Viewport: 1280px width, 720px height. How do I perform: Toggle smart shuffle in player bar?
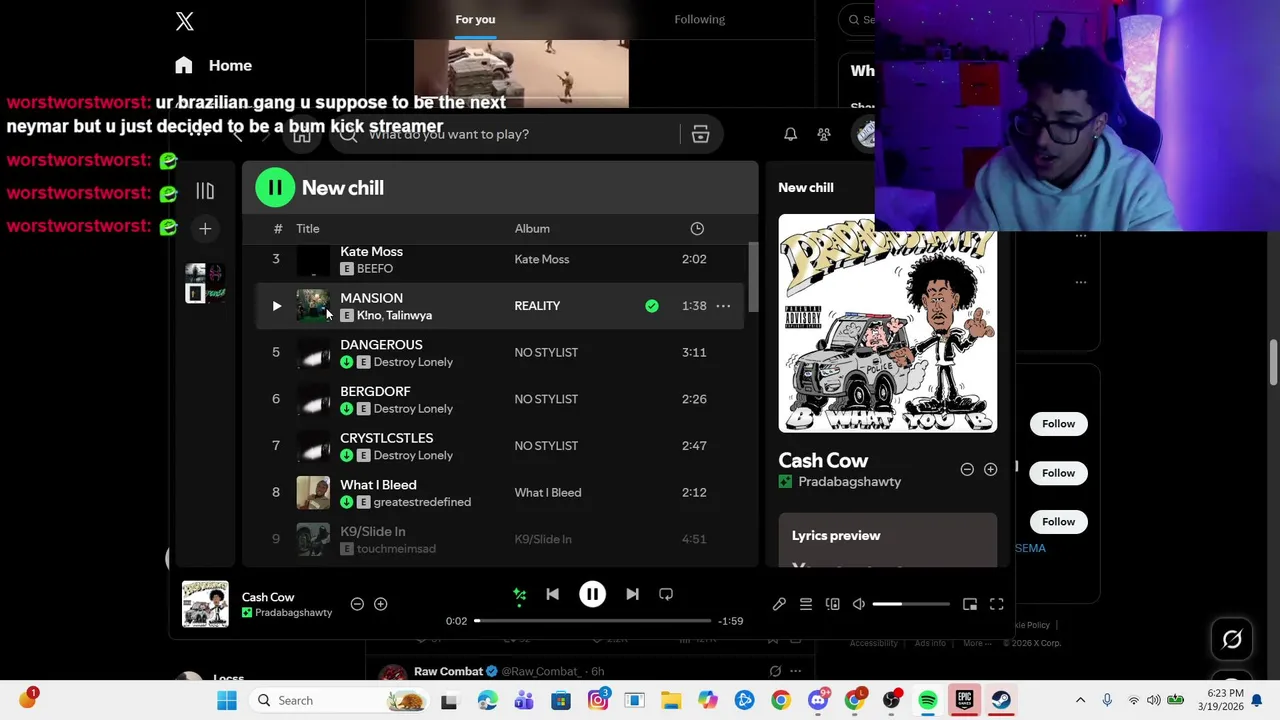pyautogui.click(x=520, y=595)
